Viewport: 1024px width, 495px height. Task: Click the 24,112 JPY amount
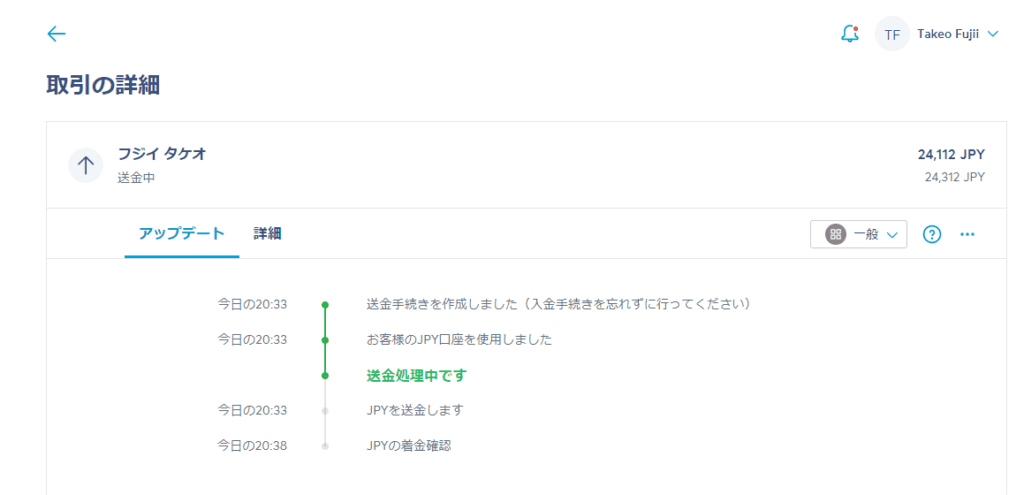(951, 155)
